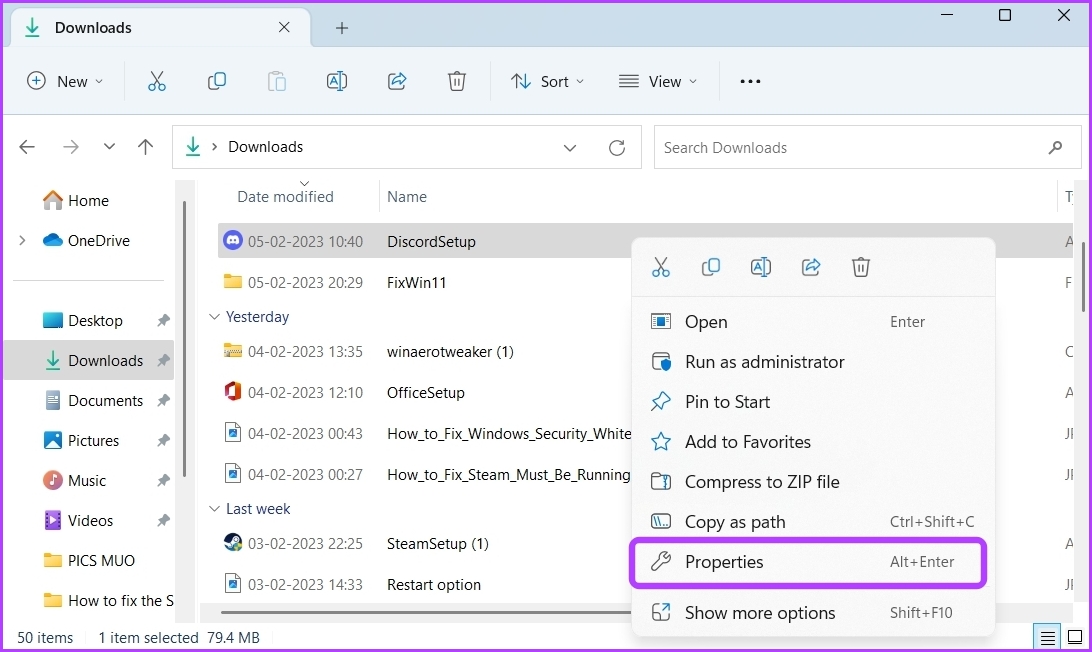This screenshot has width=1092, height=652.
Task: Choose Show more options
Action: [813, 613]
